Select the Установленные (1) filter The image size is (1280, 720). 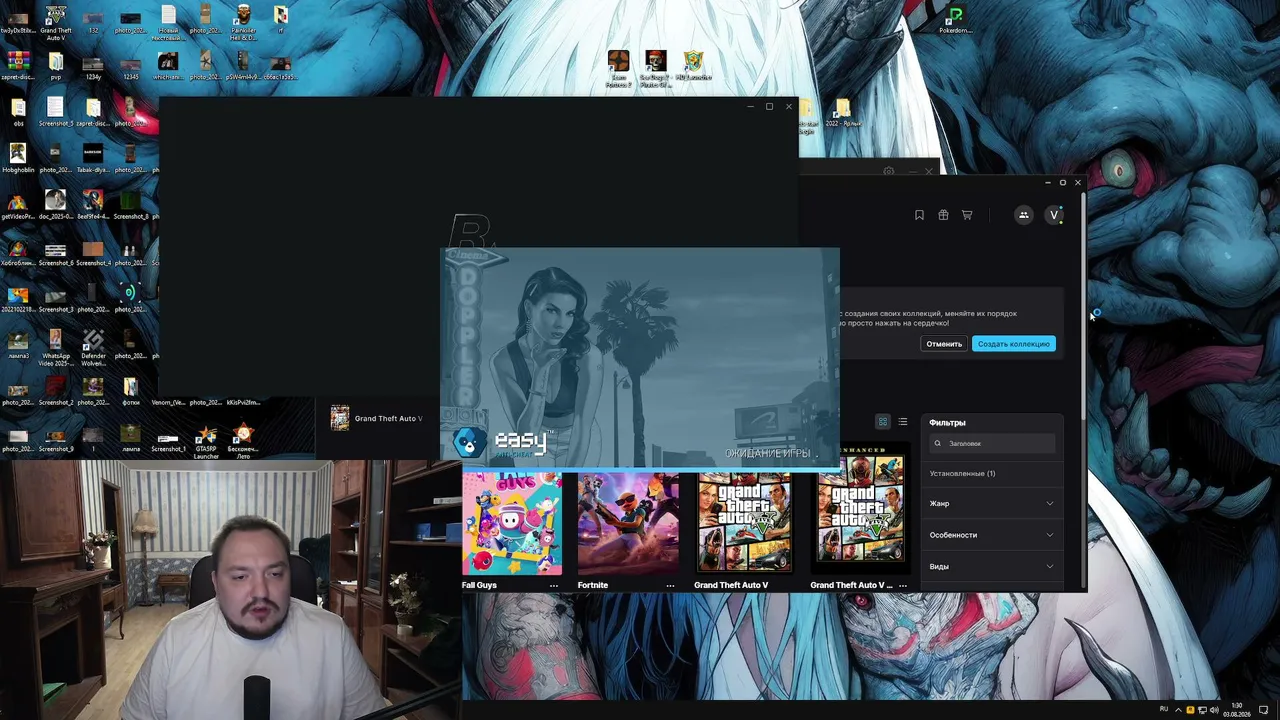coord(962,473)
